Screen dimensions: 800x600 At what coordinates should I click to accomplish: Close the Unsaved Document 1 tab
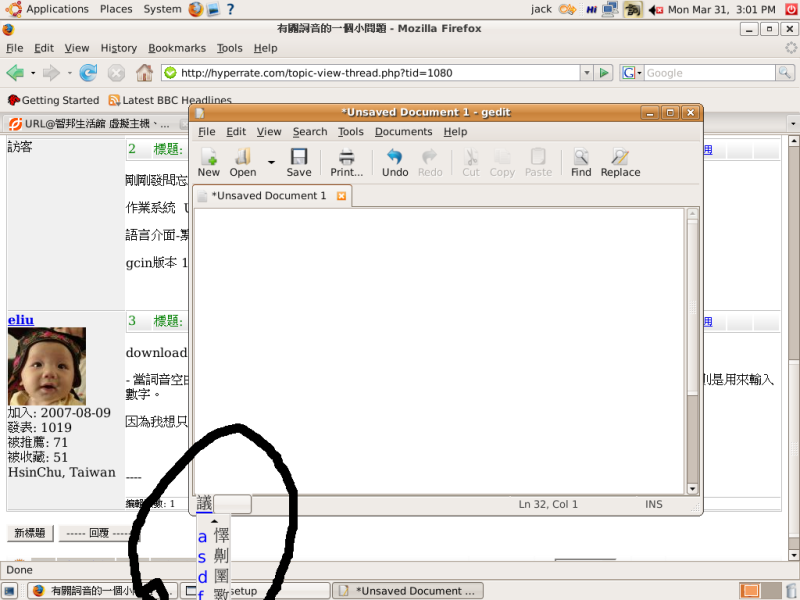tap(341, 196)
